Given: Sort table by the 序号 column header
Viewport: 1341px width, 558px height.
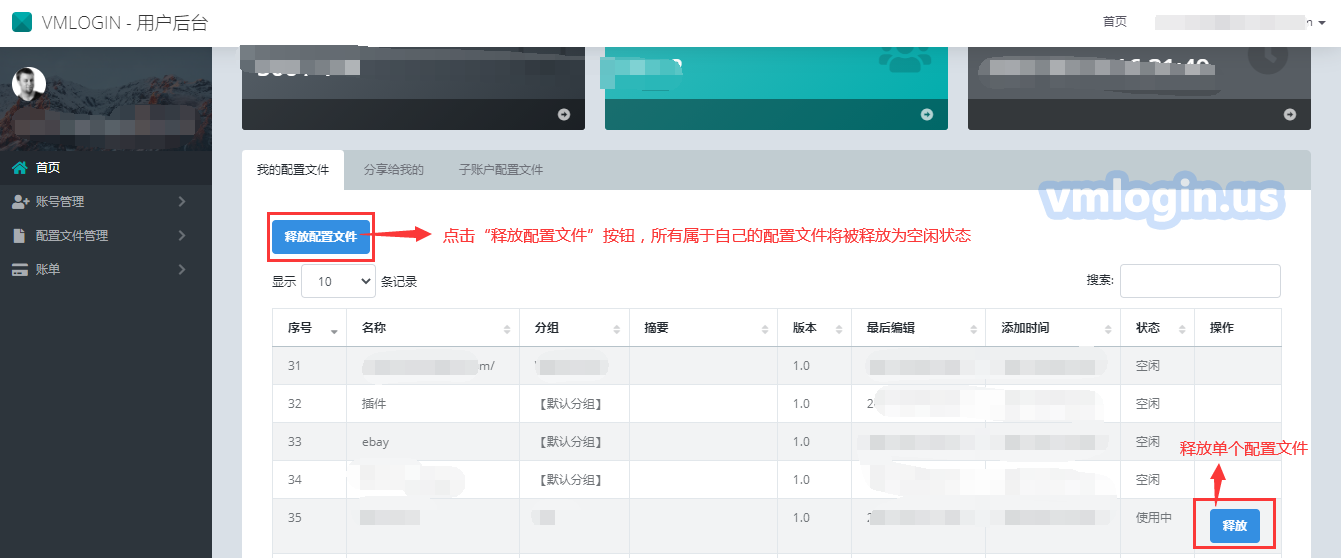Looking at the screenshot, I should (x=310, y=328).
